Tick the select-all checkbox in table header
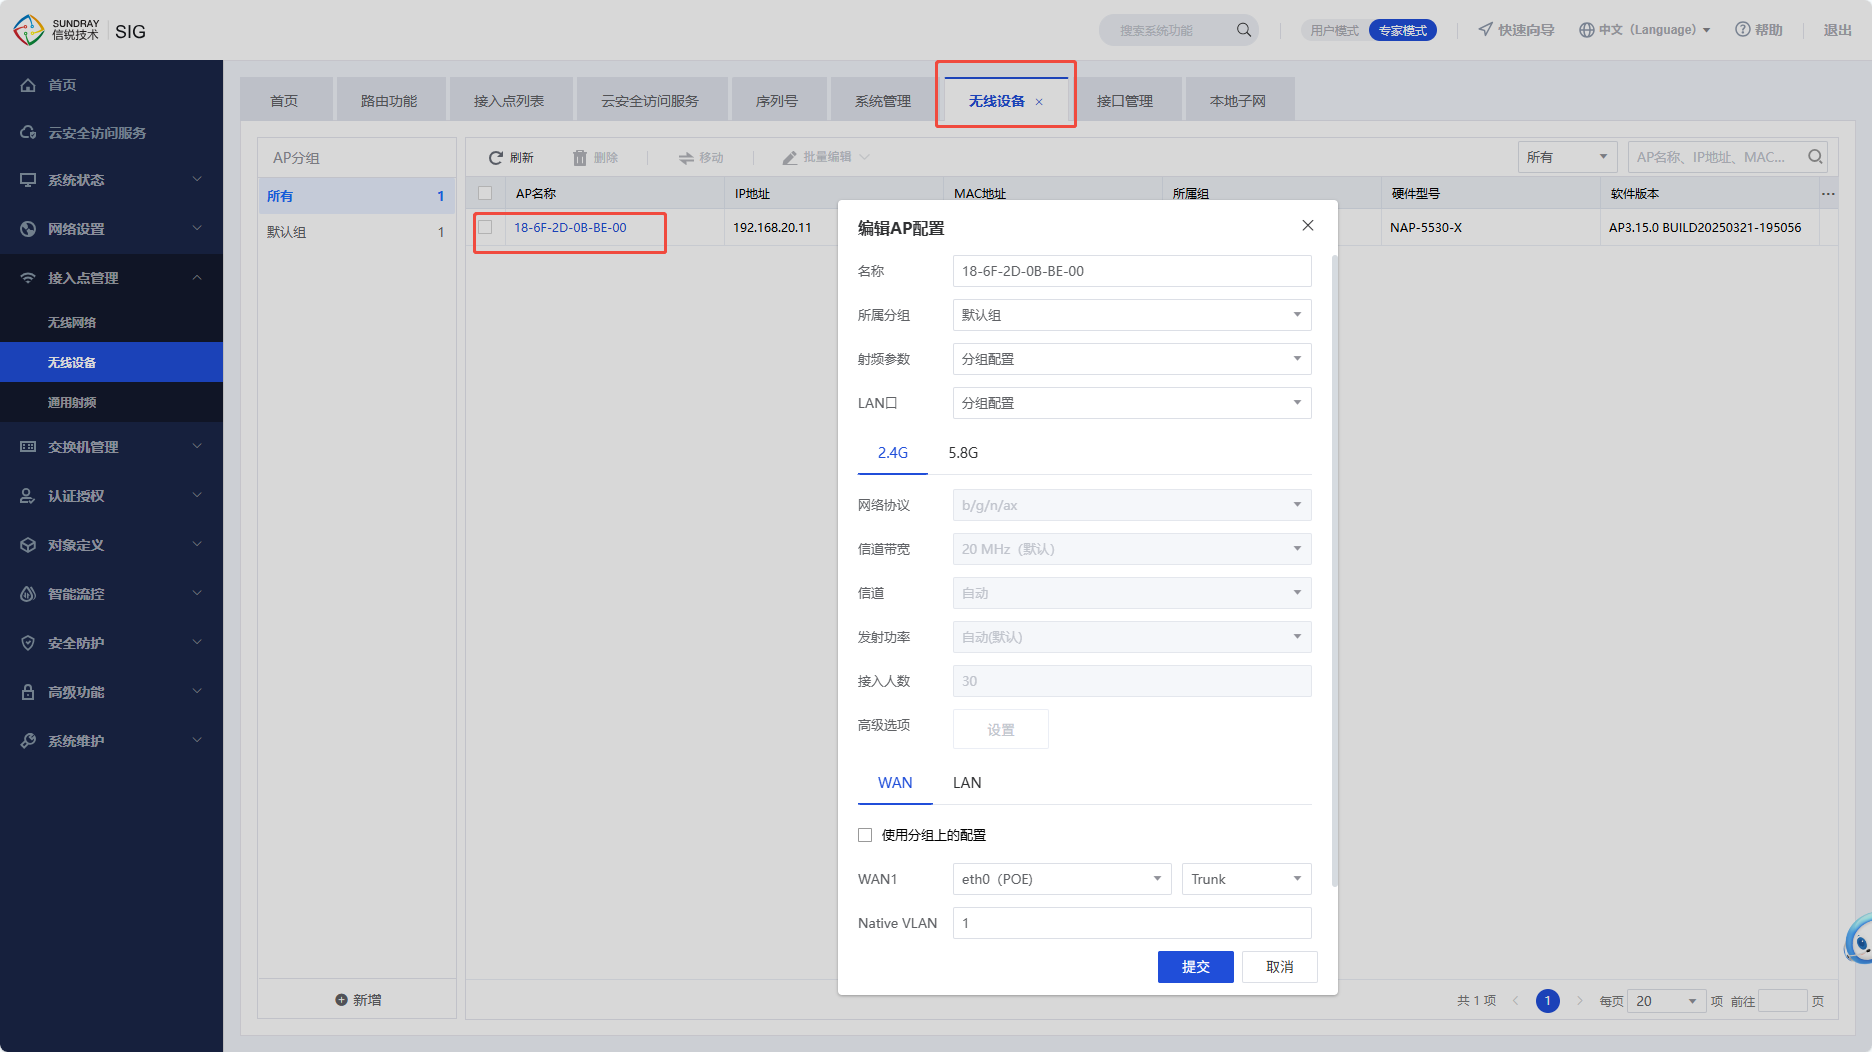The width and height of the screenshot is (1872, 1052). click(x=485, y=193)
